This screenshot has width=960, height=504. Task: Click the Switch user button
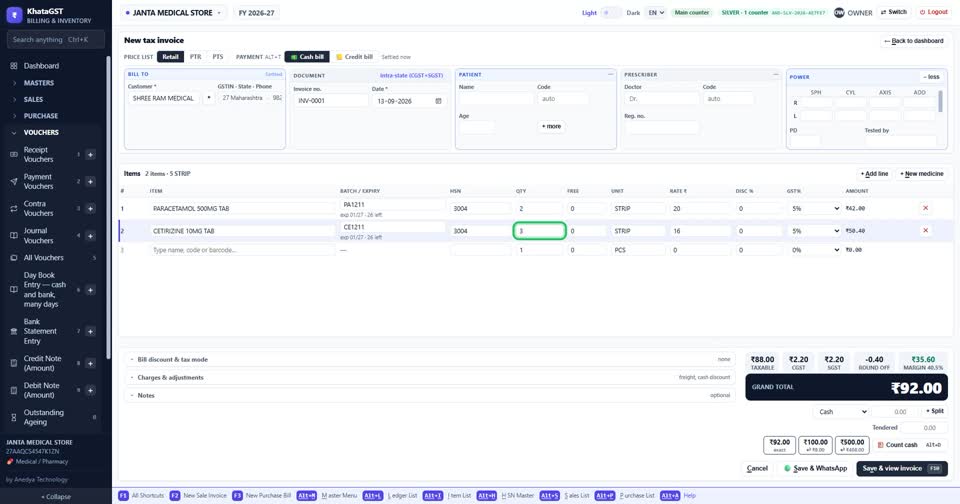click(x=893, y=12)
